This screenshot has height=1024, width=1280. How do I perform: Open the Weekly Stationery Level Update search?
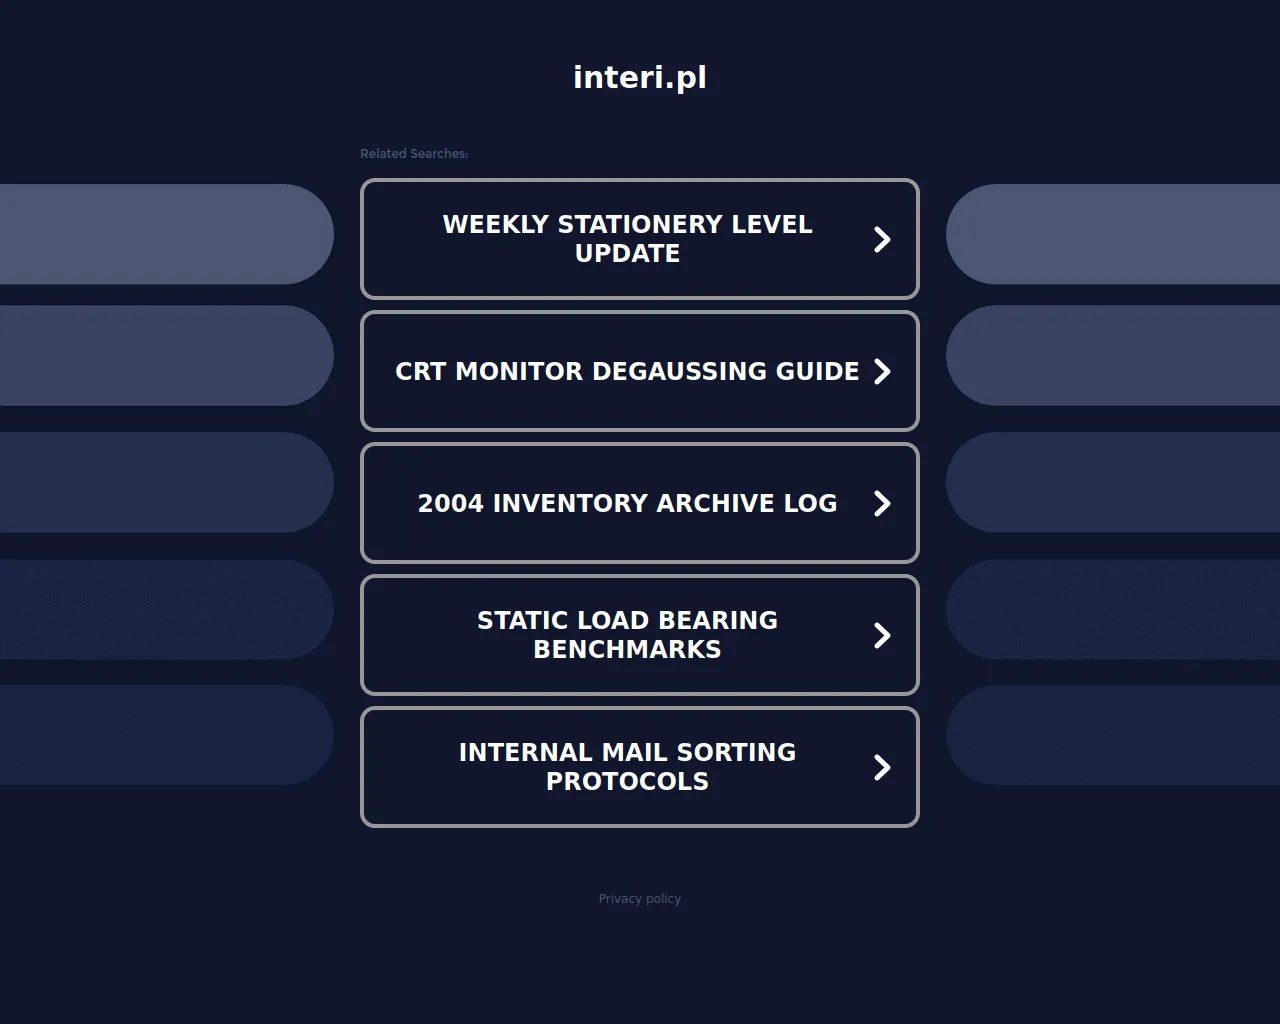coord(627,239)
